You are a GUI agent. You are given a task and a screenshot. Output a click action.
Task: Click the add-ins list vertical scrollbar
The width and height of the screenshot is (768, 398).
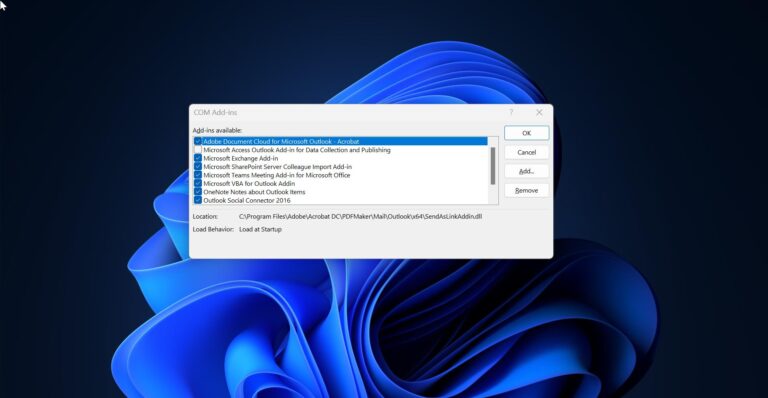pyautogui.click(x=493, y=166)
